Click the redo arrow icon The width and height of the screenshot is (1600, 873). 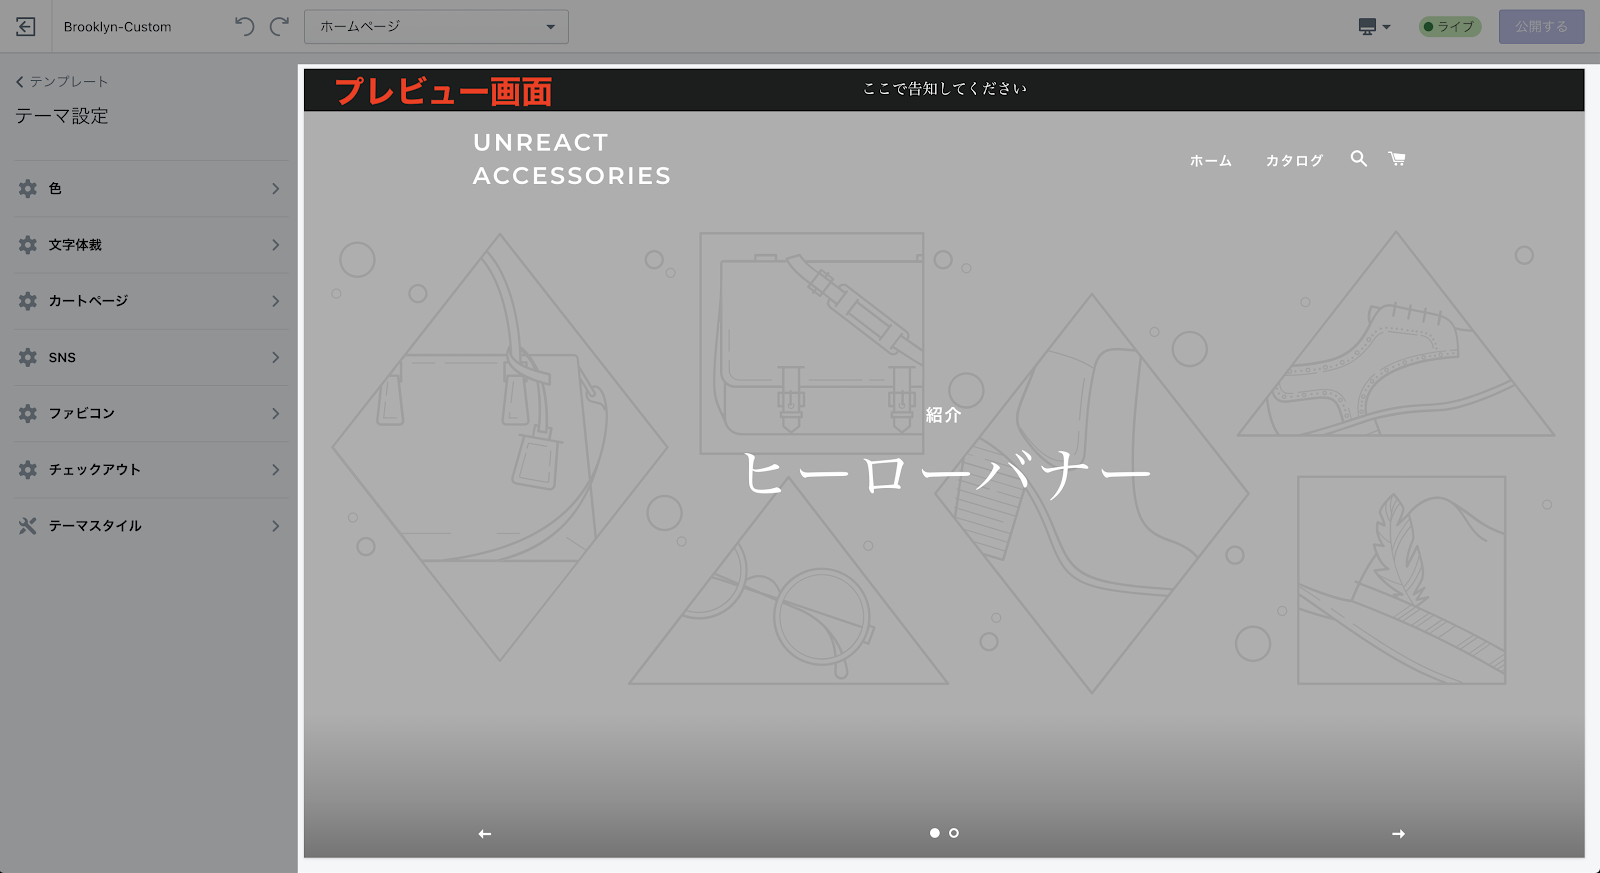(280, 27)
